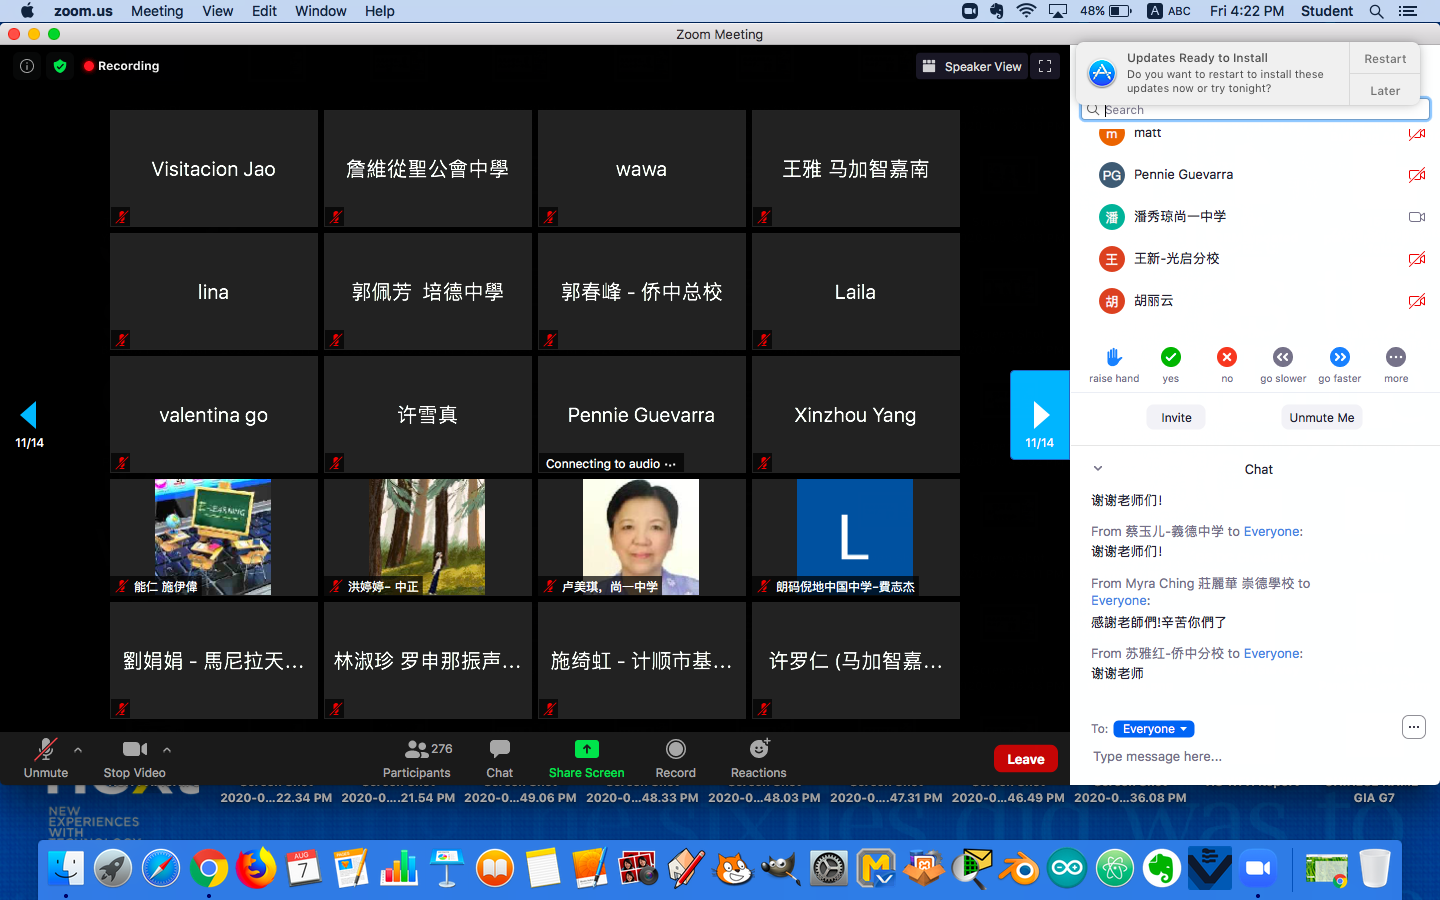The width and height of the screenshot is (1440, 900).
Task: Open Firefox in the Dock
Action: pos(255,868)
